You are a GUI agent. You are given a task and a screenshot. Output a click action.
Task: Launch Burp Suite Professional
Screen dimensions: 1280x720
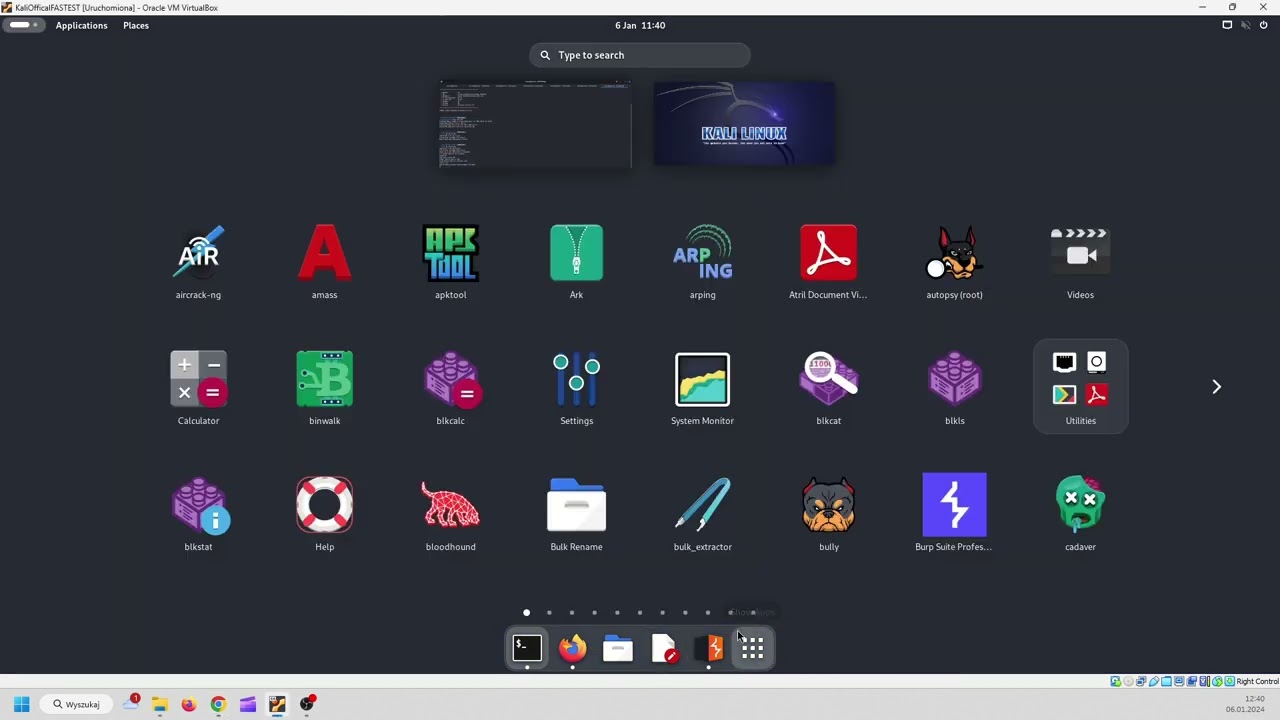(954, 514)
